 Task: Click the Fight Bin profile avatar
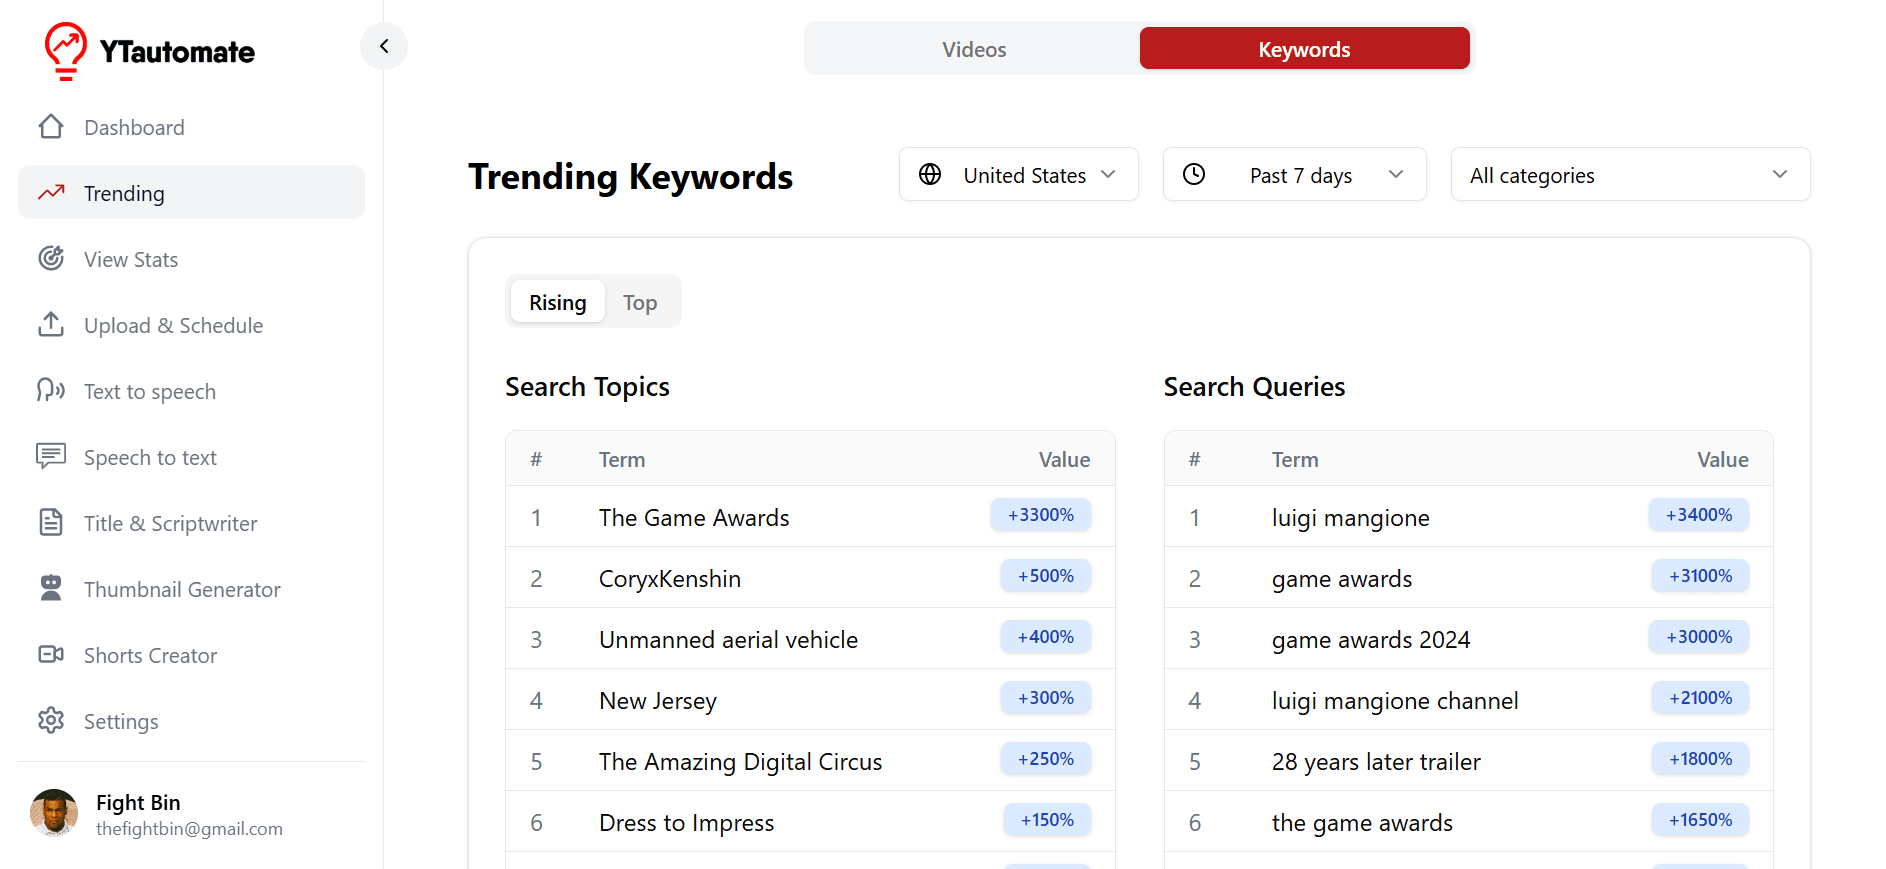tap(54, 813)
